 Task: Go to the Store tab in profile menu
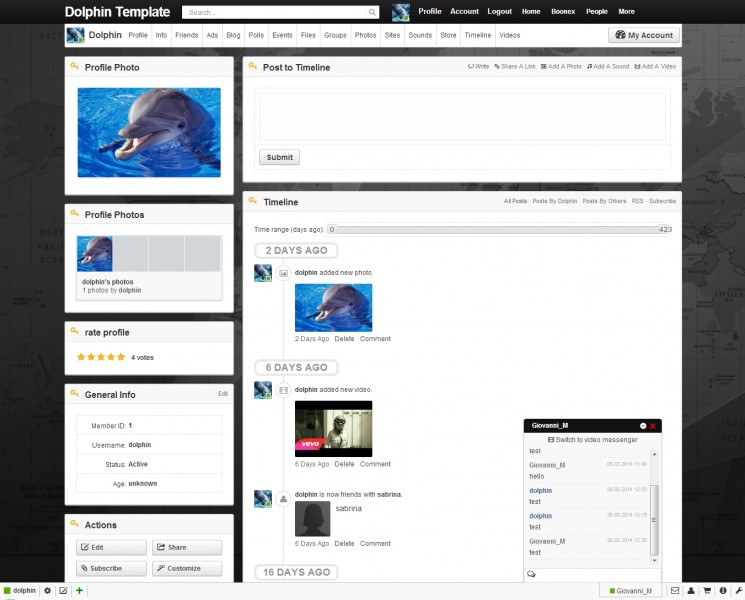click(448, 35)
